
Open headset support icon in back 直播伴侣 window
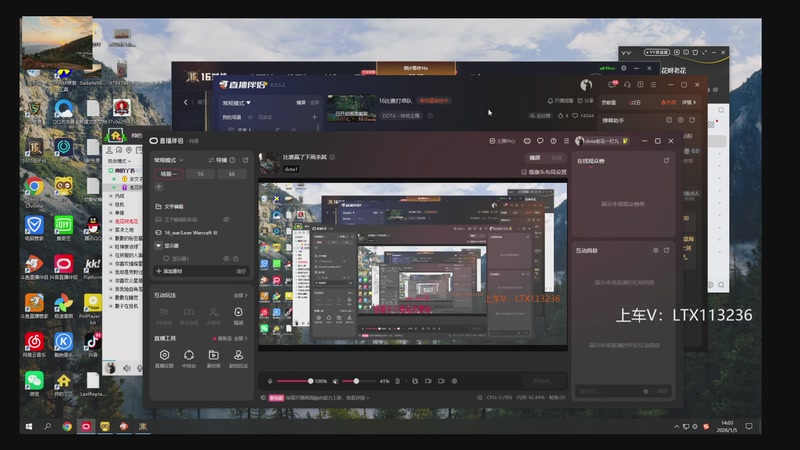click(627, 85)
